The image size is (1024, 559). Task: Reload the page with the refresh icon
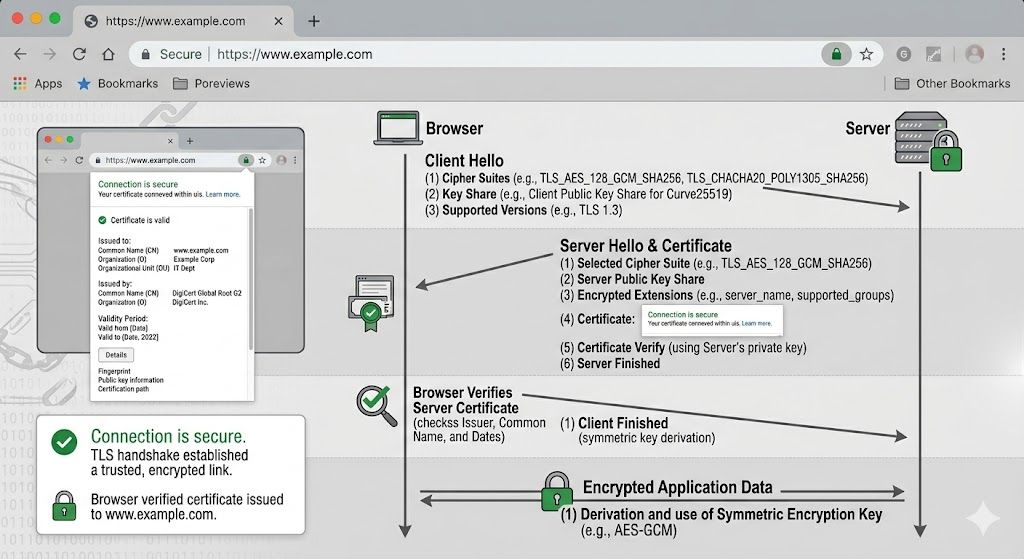pos(79,54)
